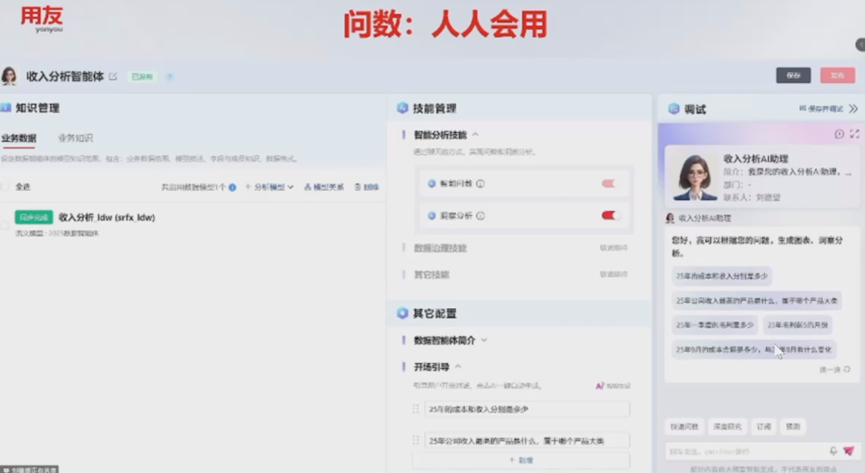Open the 分析模型 dropdown
The width and height of the screenshot is (865, 473).
(x=269, y=187)
